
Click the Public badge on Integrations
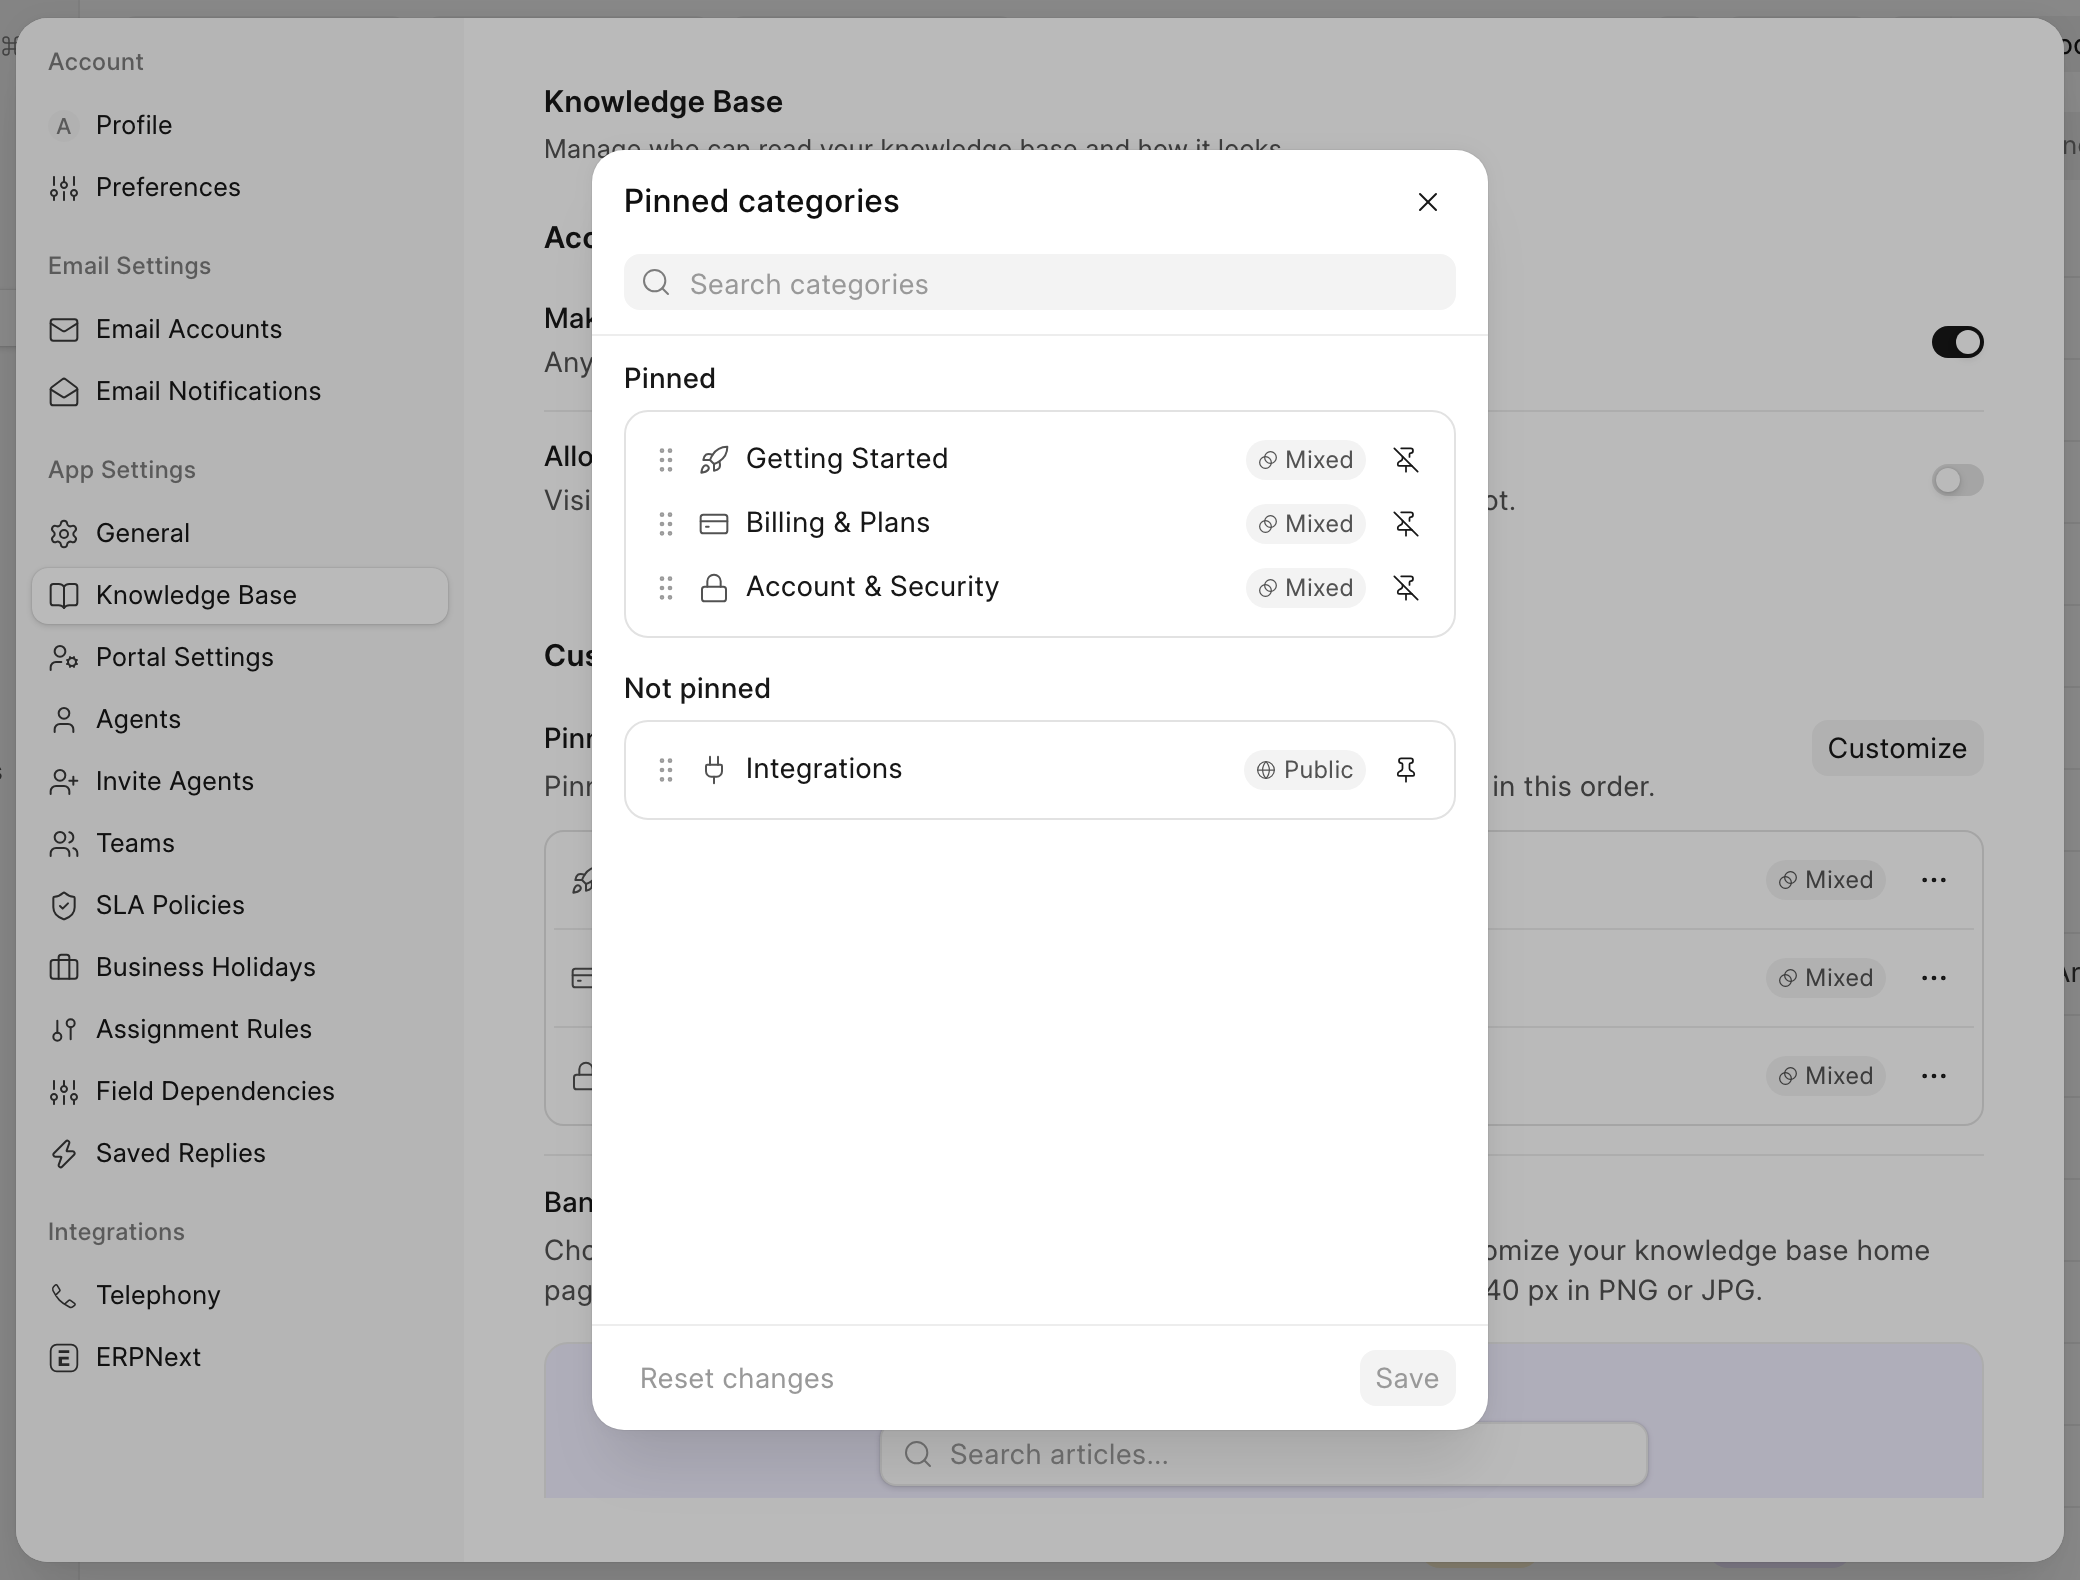pos(1305,770)
